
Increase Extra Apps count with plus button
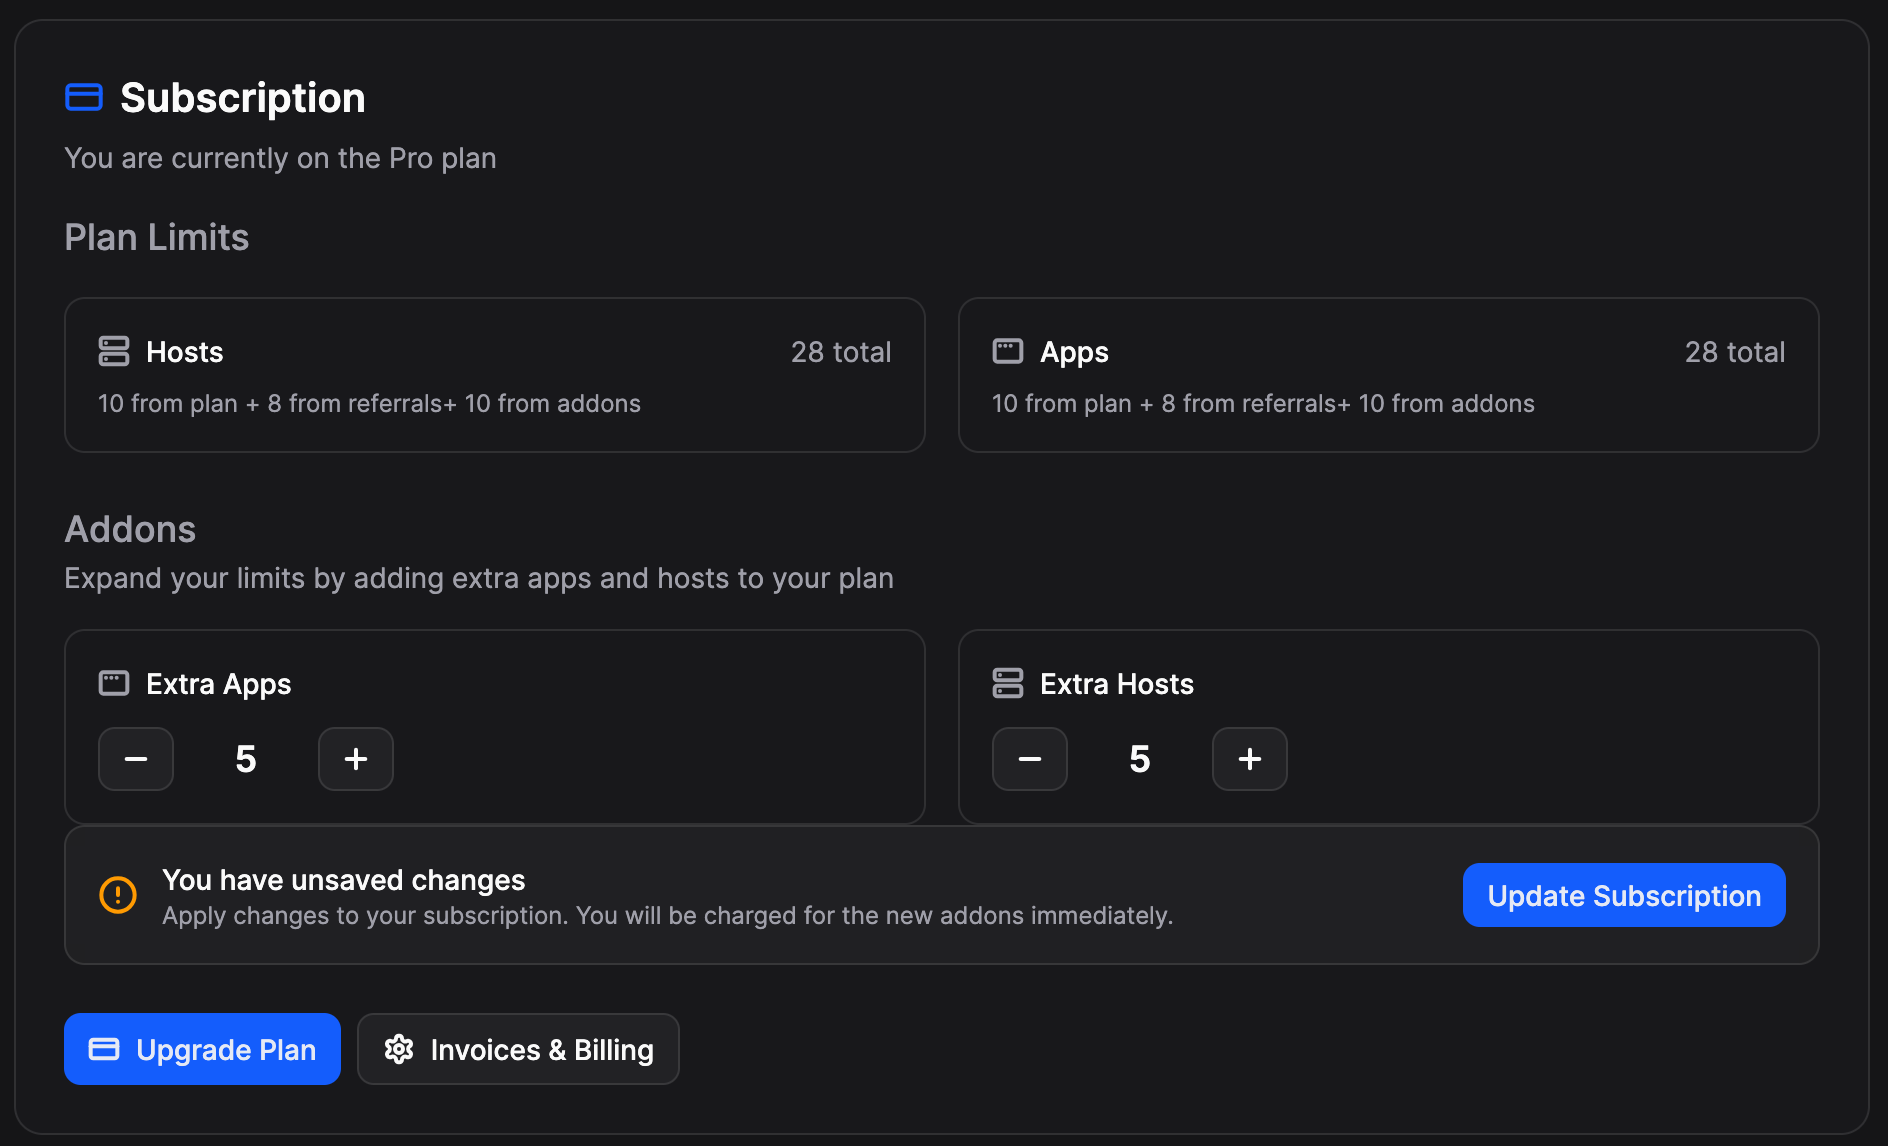[356, 759]
